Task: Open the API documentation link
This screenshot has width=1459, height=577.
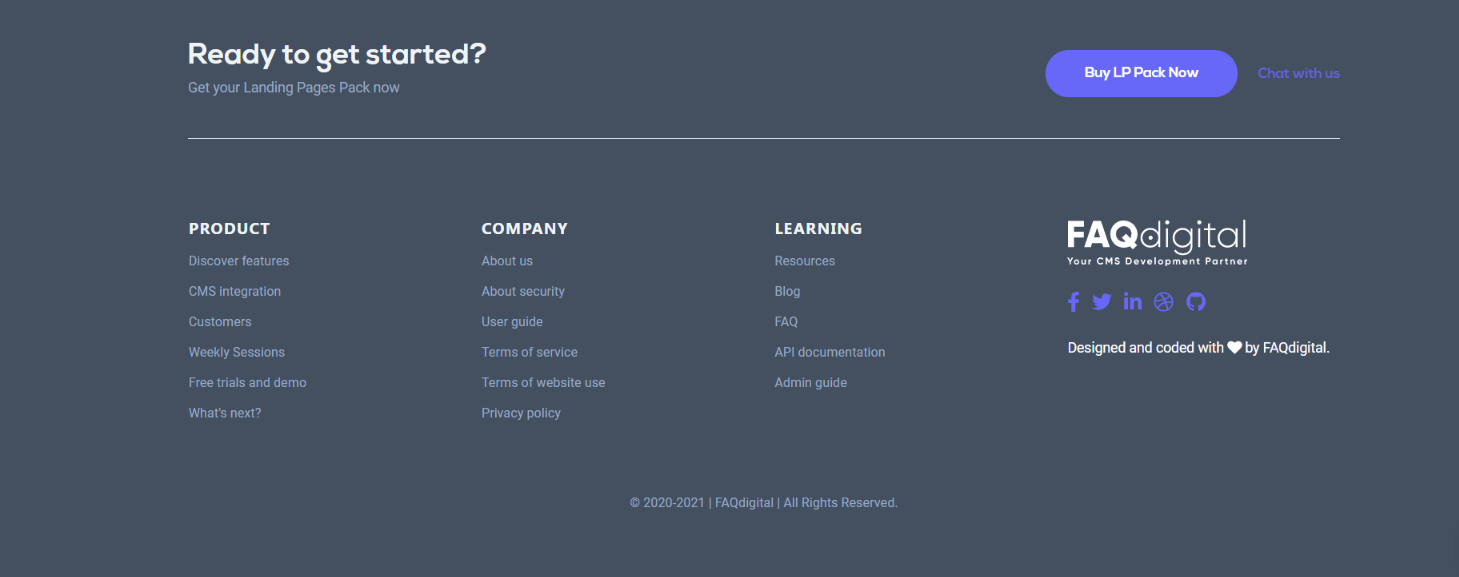Action: click(830, 353)
